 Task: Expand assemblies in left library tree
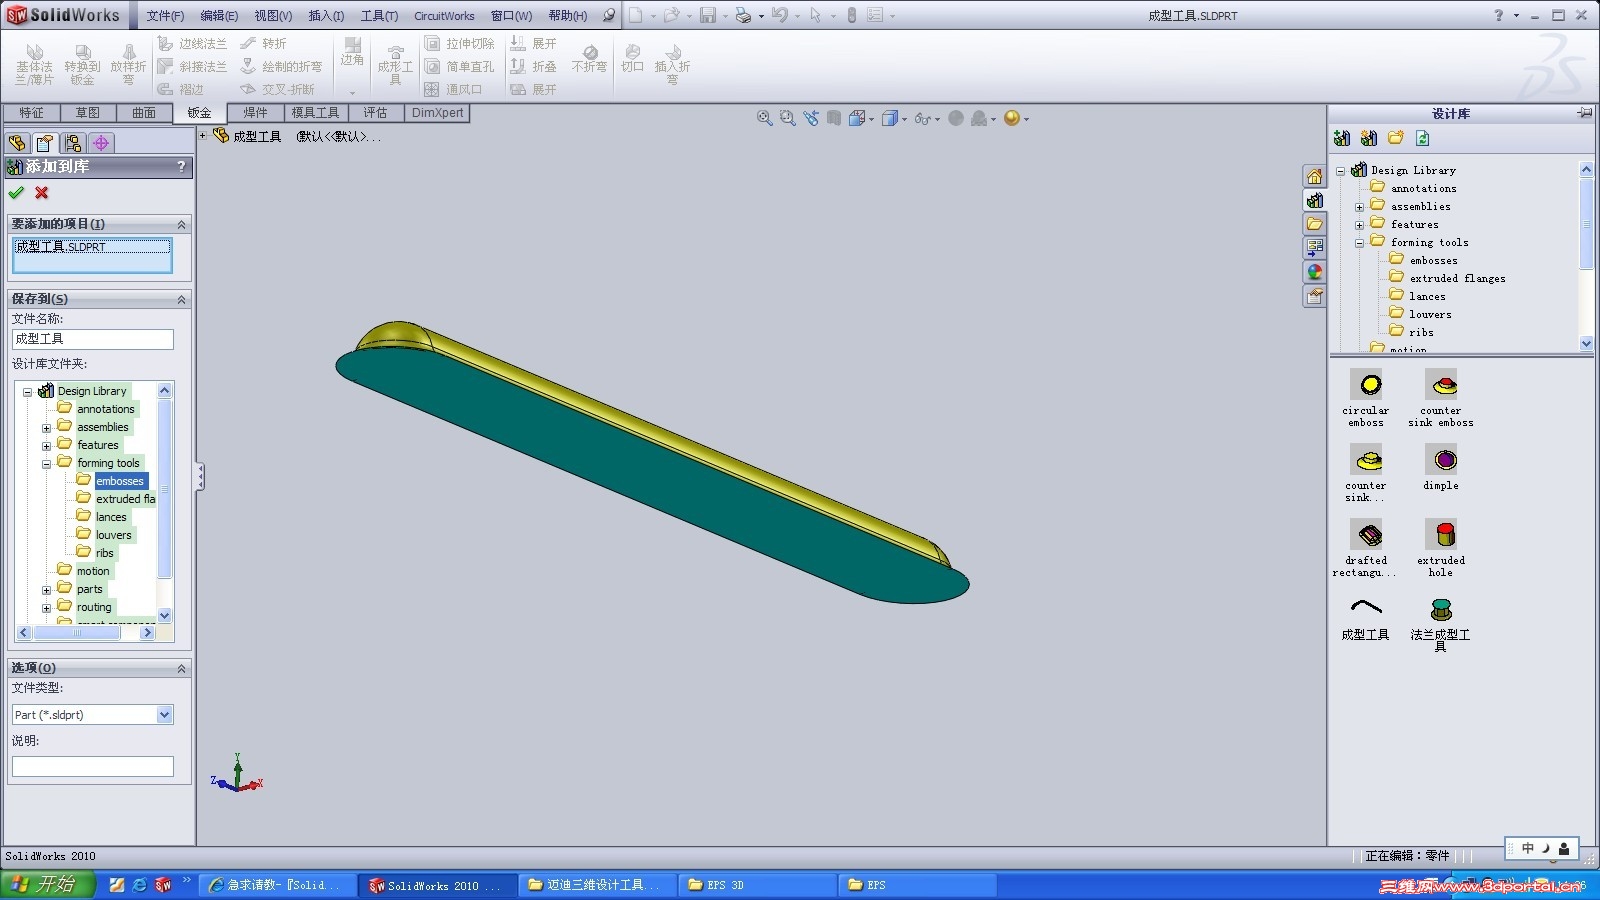click(x=46, y=428)
